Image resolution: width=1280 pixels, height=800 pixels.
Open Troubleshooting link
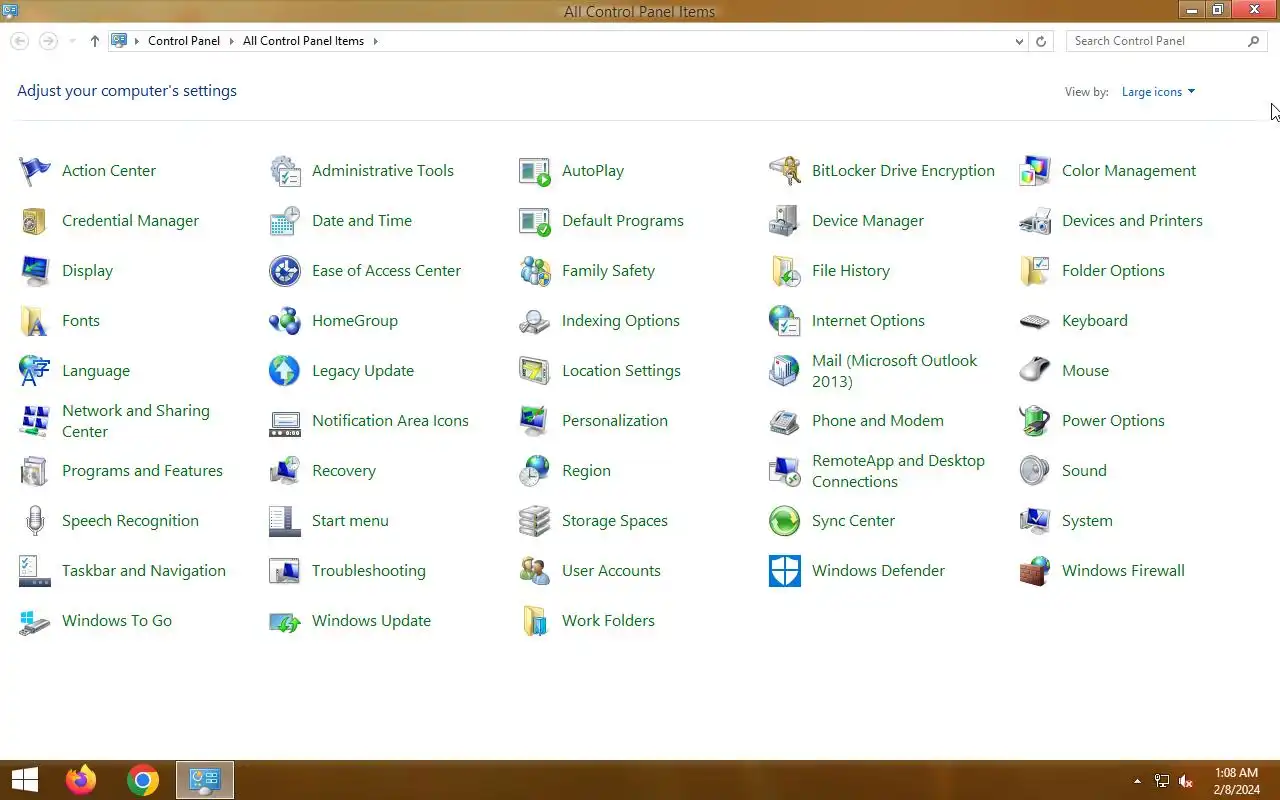[x=369, y=571]
